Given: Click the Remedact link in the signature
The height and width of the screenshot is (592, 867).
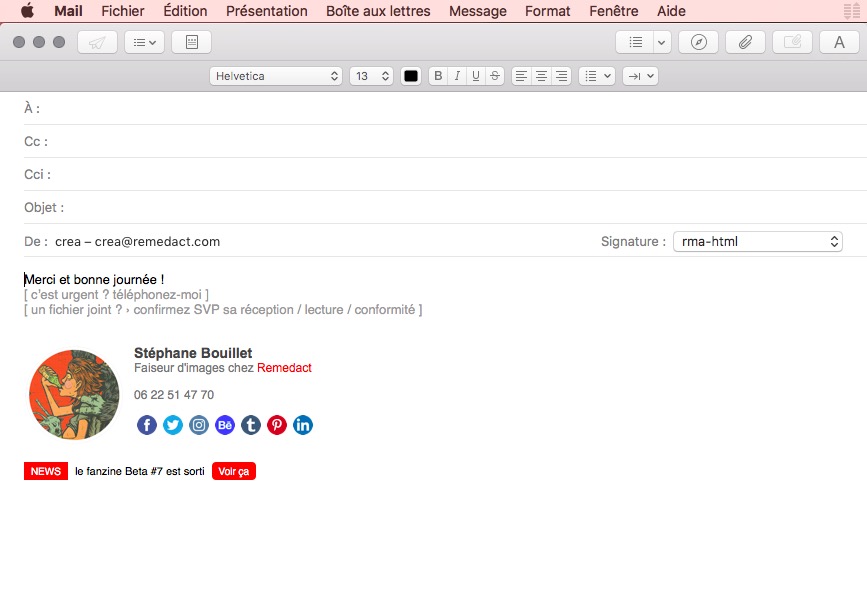Looking at the screenshot, I should coord(285,367).
